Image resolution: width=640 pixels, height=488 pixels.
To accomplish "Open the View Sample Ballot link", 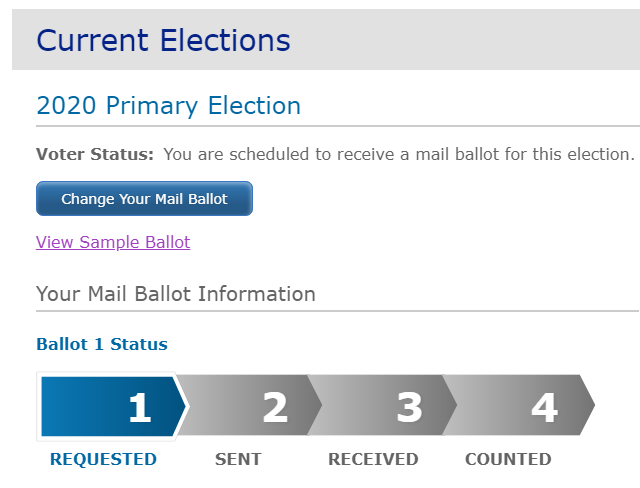I will pos(113,242).
